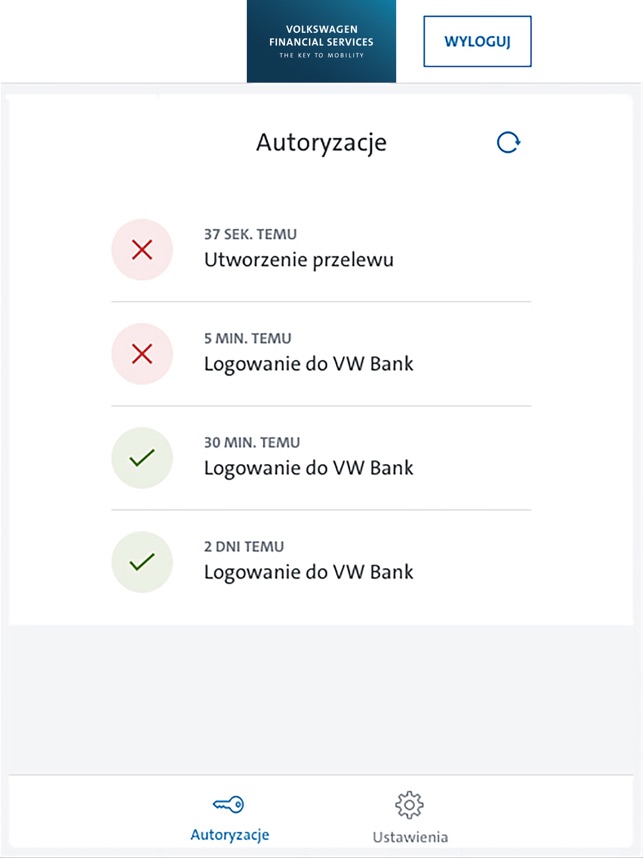Screen dimensions: 643x858
Task: Click the red X icon for the 5-minute-old login
Action: pyautogui.click(x=142, y=354)
